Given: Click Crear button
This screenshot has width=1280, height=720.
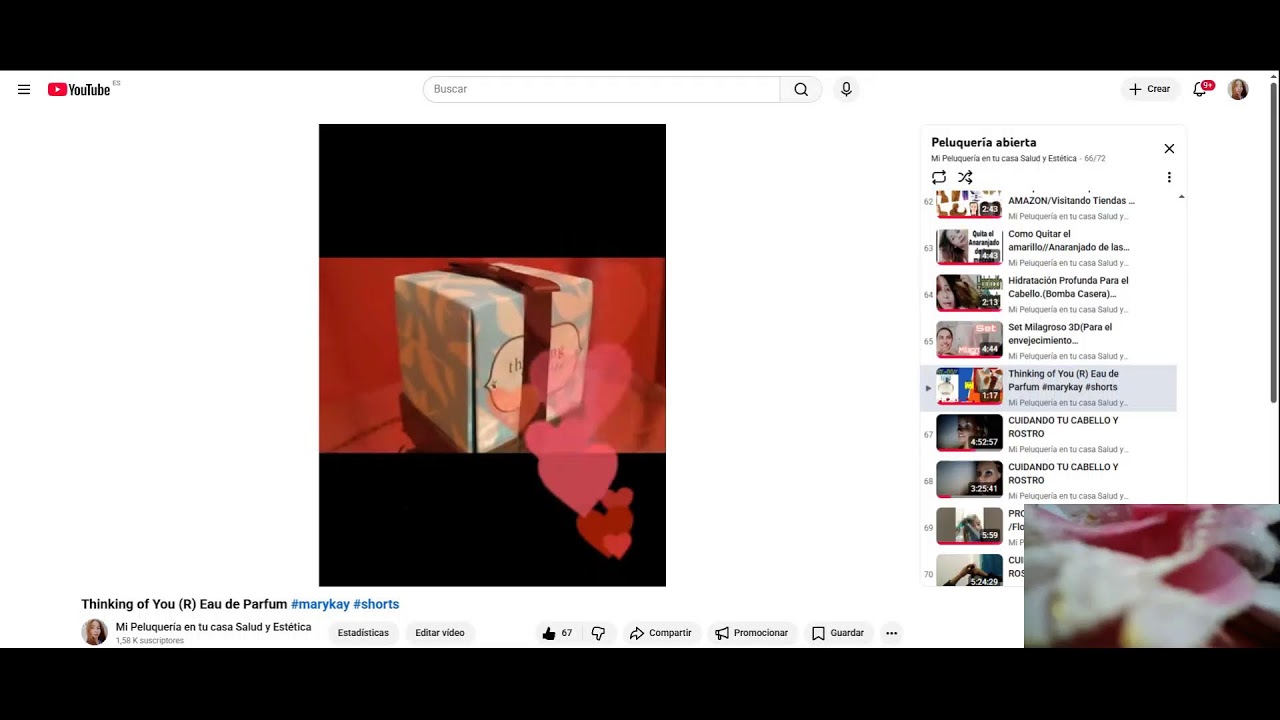Looking at the screenshot, I should (1150, 89).
